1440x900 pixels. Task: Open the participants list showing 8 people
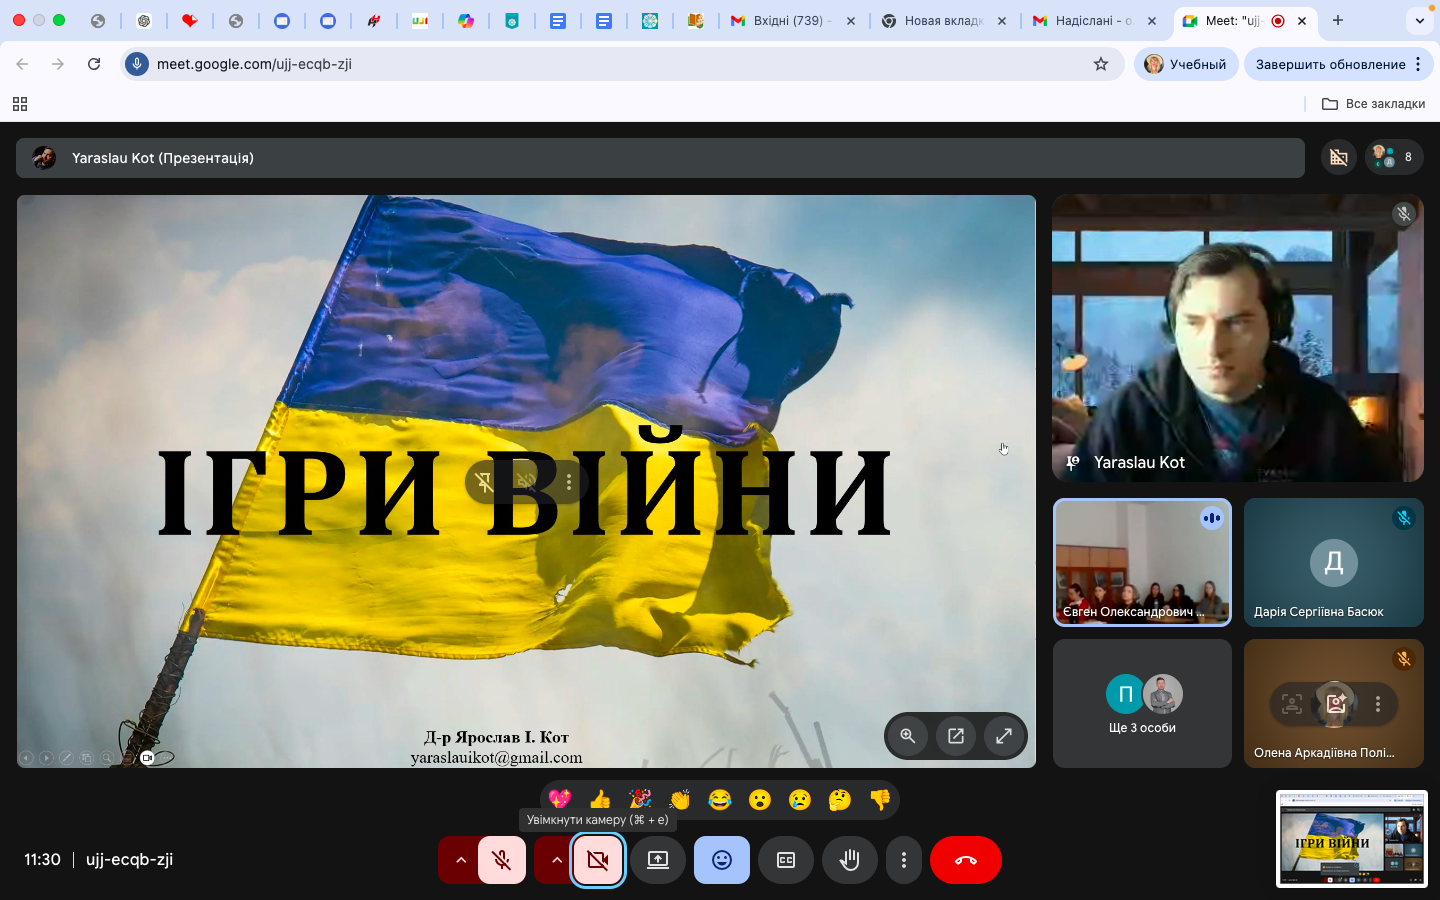pos(1394,157)
